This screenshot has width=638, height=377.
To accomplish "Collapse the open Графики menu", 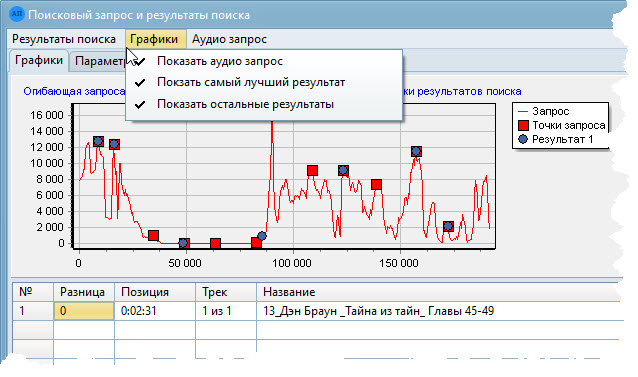I will click(154, 39).
